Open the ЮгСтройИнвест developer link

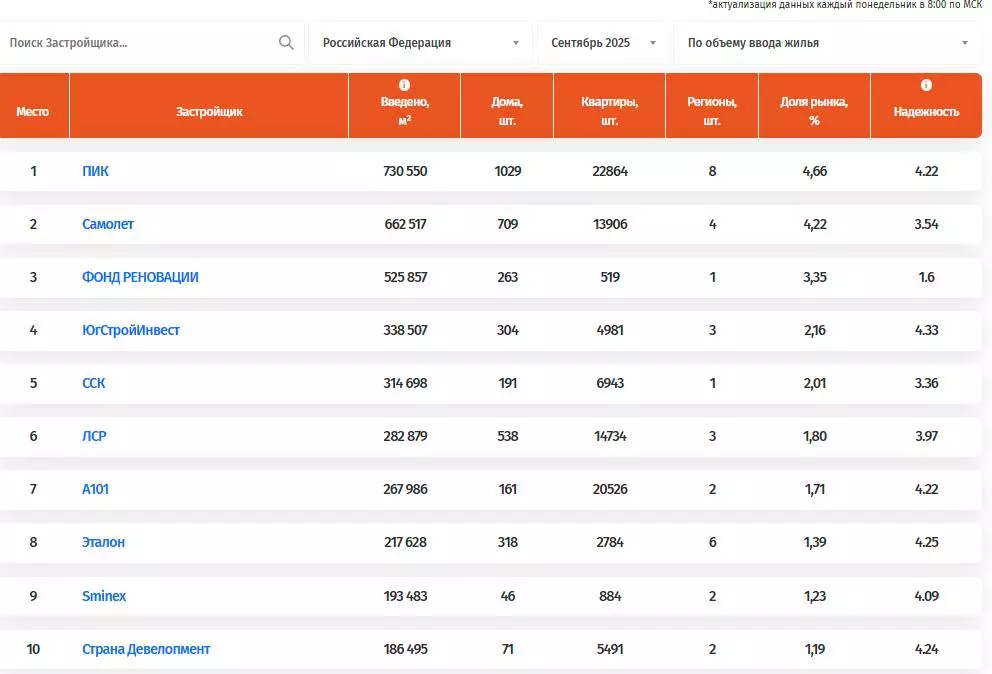point(131,330)
